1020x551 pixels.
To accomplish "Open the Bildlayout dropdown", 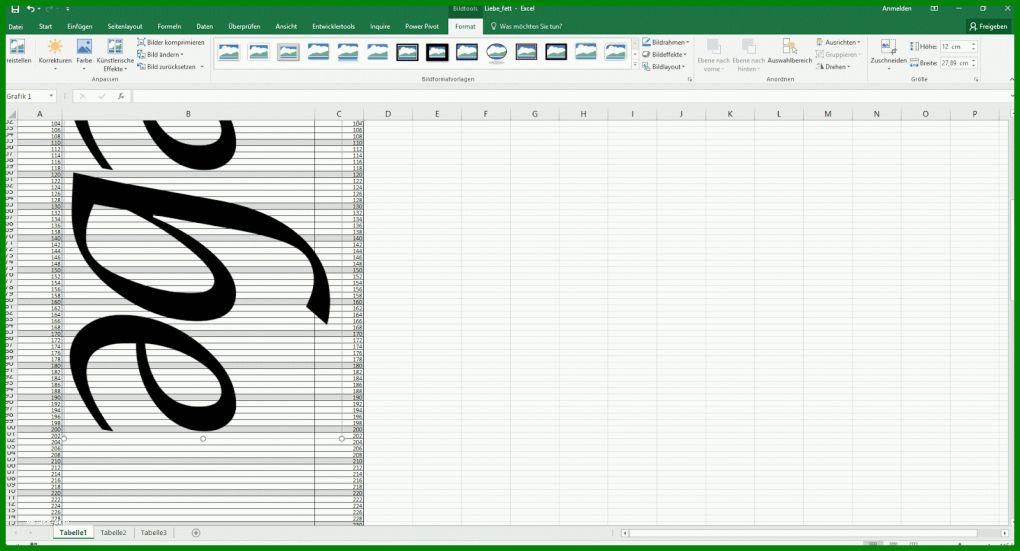I will click(x=664, y=67).
